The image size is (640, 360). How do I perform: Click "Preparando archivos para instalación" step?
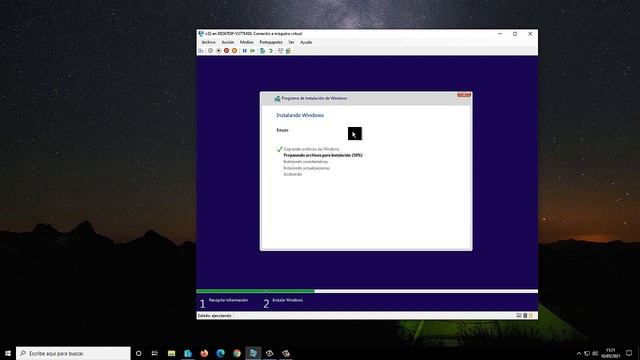pyautogui.click(x=323, y=155)
